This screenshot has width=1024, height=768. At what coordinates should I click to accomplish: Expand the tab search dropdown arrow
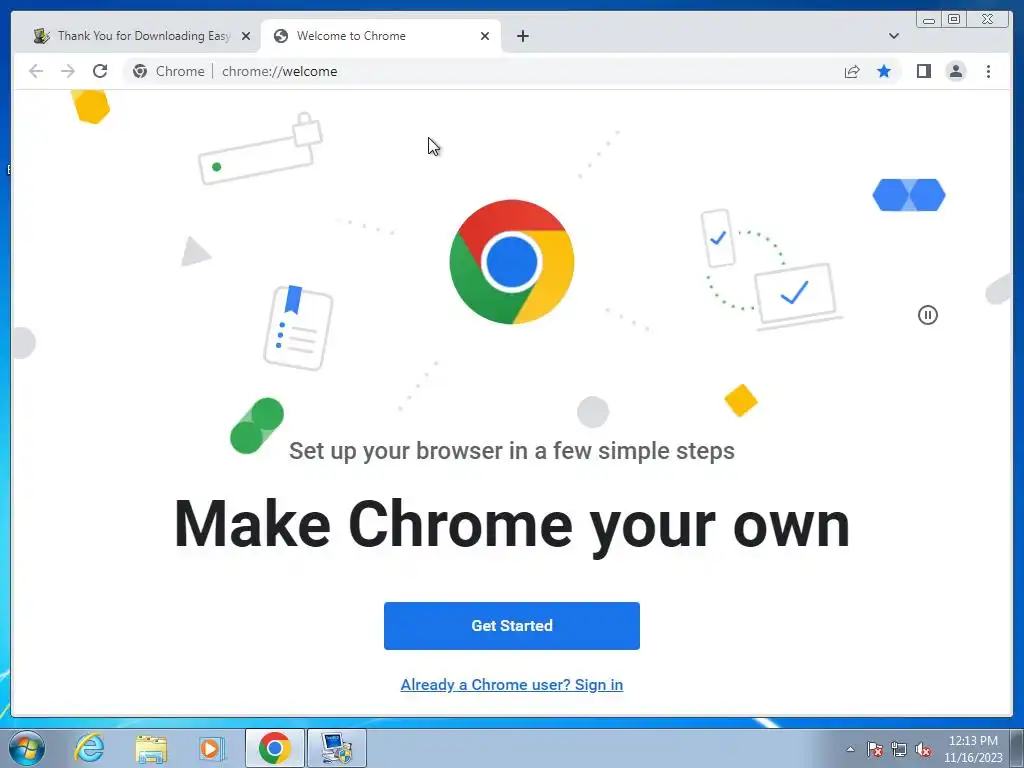click(x=893, y=36)
